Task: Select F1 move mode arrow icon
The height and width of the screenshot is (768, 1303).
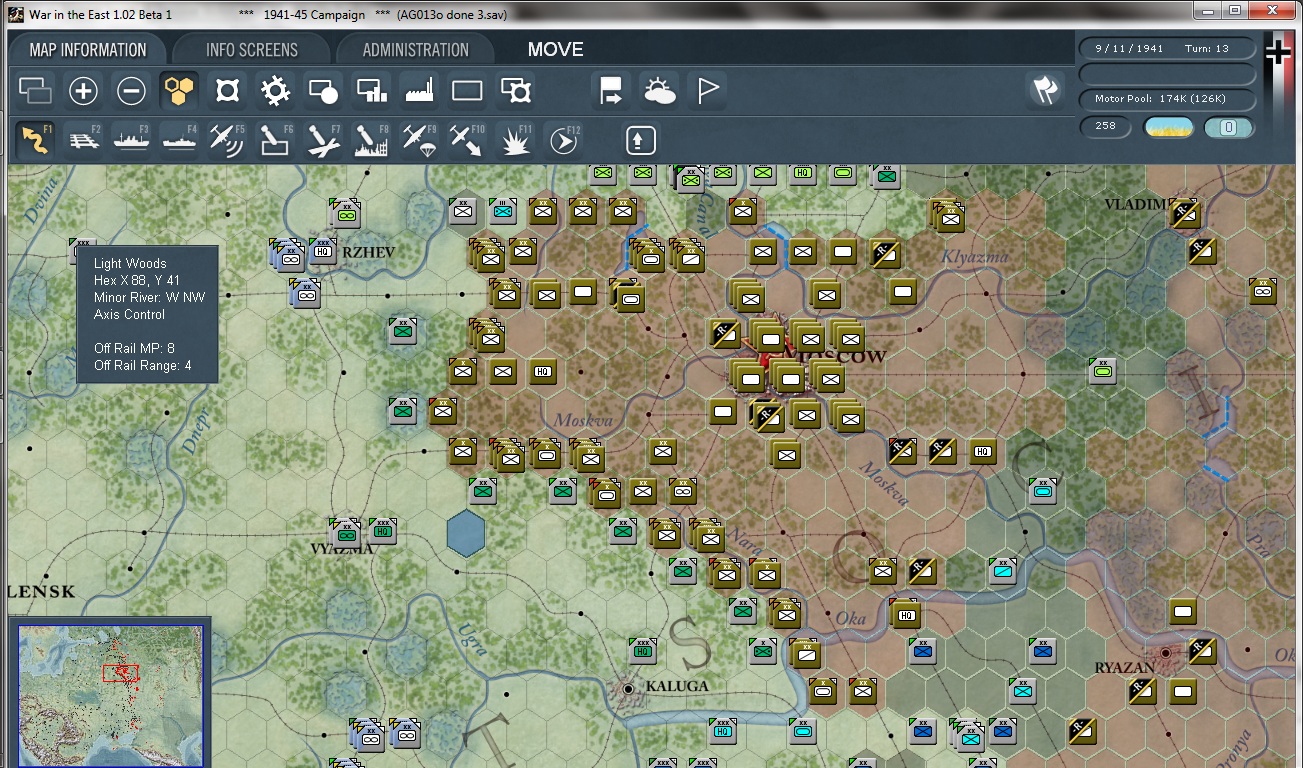Action: [35, 140]
